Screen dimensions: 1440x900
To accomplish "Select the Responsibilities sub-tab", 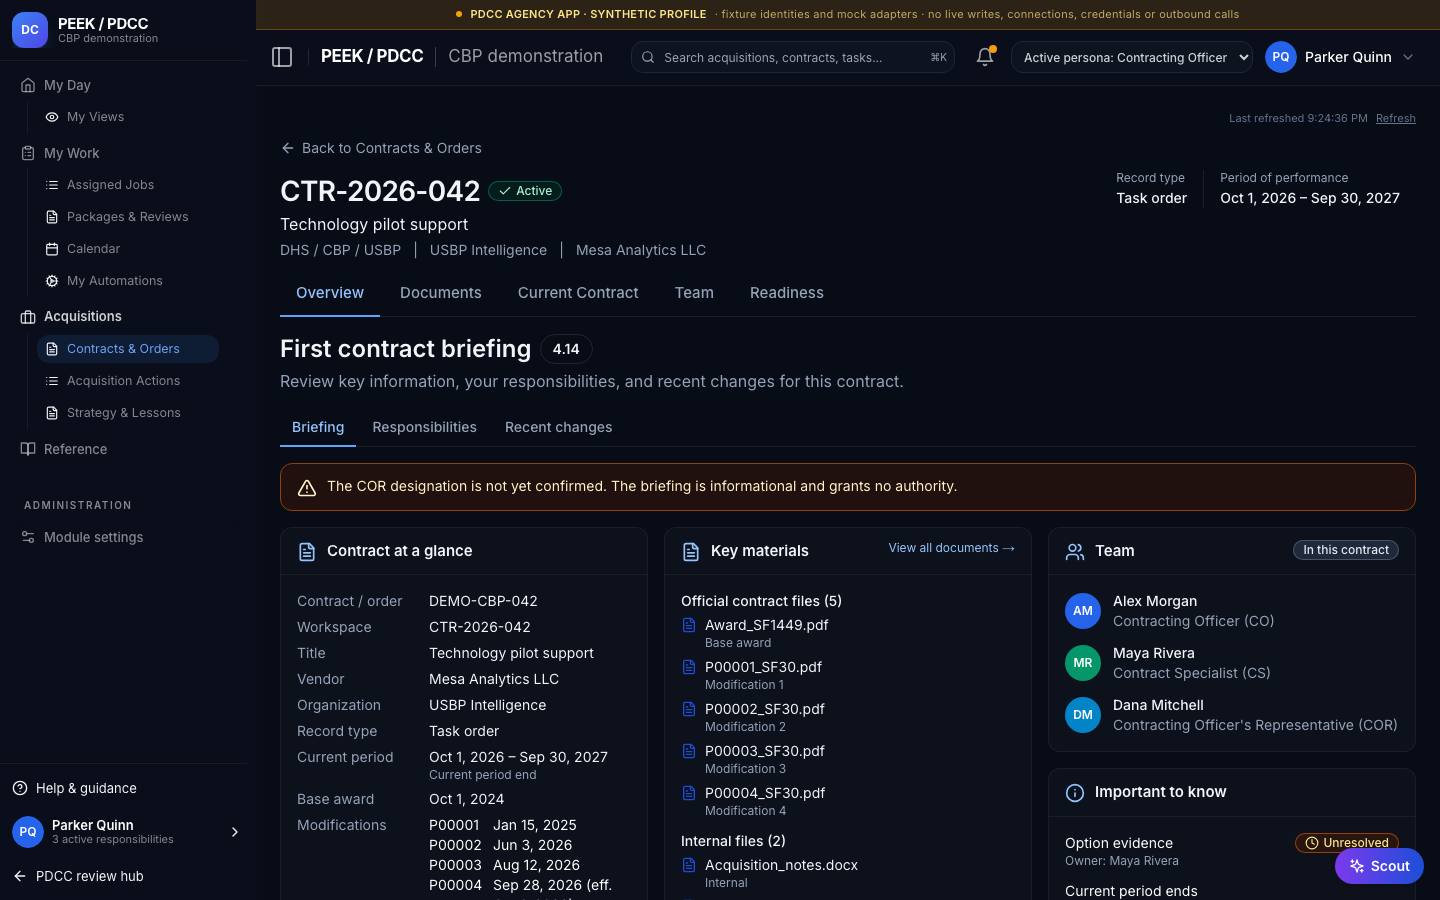I will [x=424, y=427].
